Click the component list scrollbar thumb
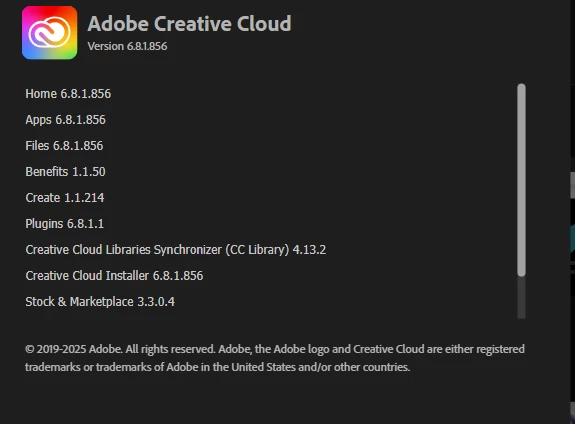 (x=521, y=180)
